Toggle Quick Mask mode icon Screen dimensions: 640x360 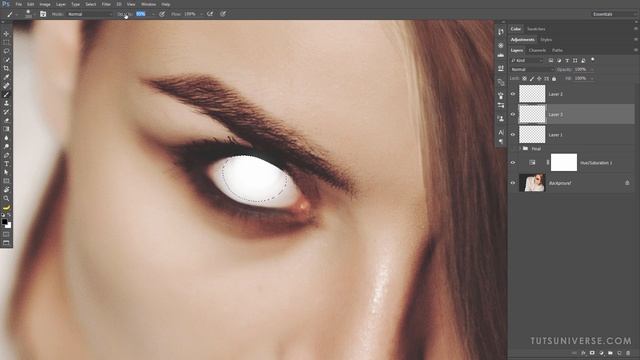[6, 234]
